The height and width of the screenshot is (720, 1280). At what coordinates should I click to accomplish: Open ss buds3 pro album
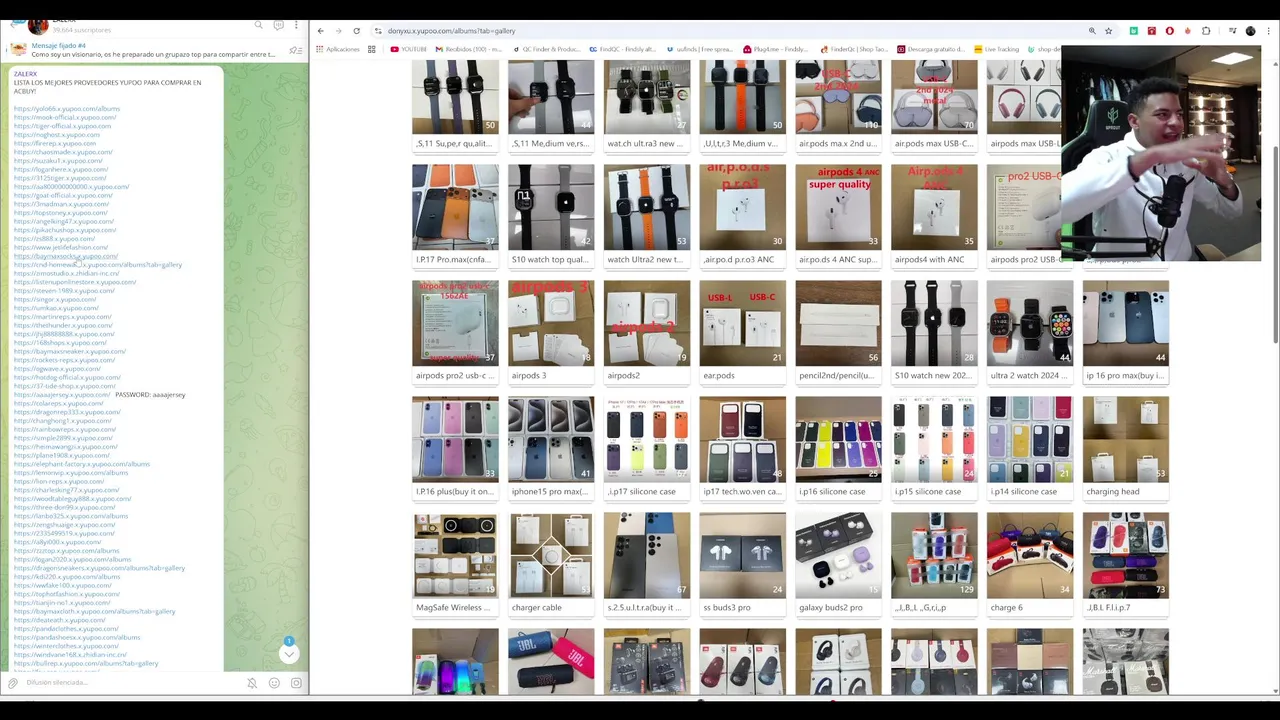742,563
